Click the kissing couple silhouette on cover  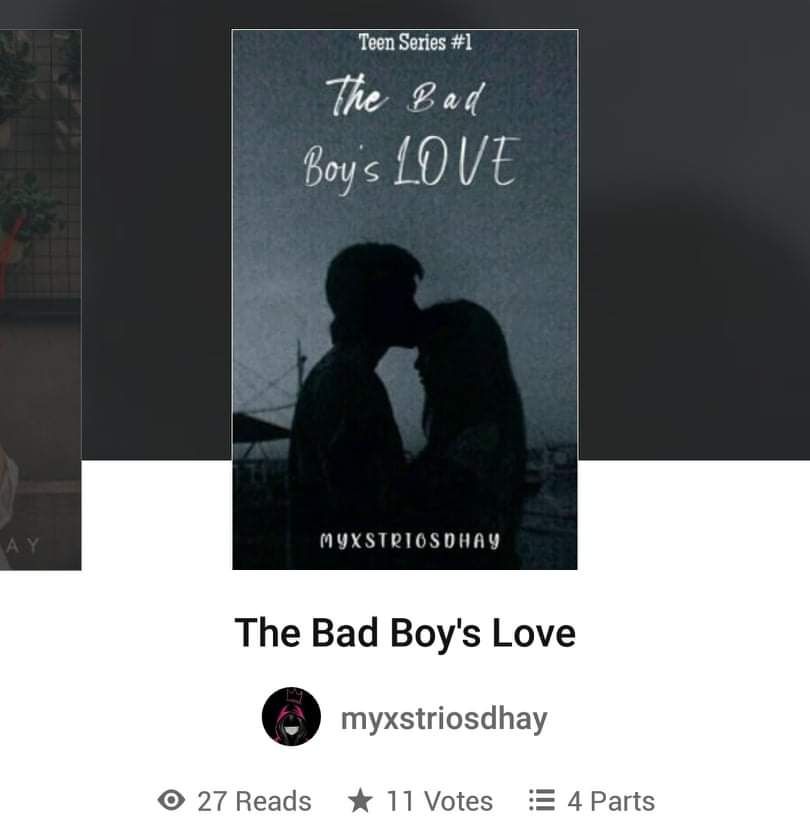pyautogui.click(x=405, y=407)
